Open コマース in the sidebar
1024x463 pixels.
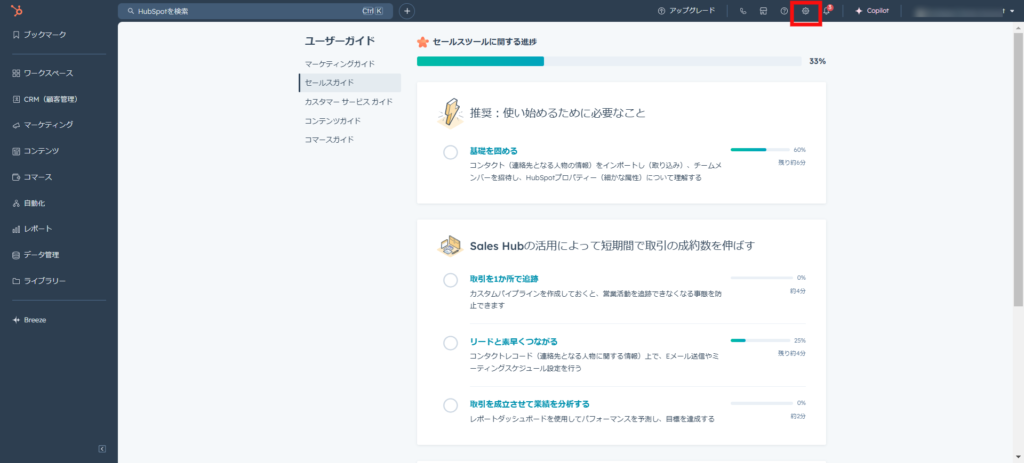pos(32,177)
